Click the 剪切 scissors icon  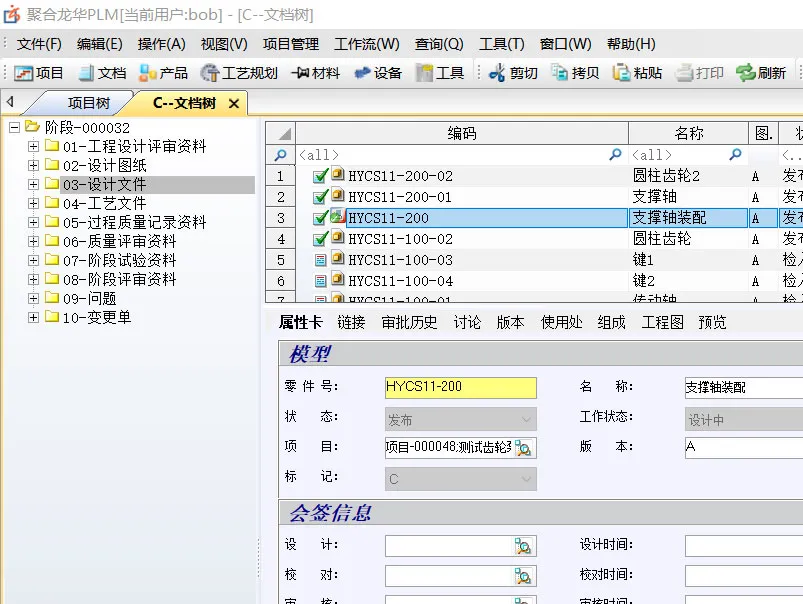click(497, 73)
